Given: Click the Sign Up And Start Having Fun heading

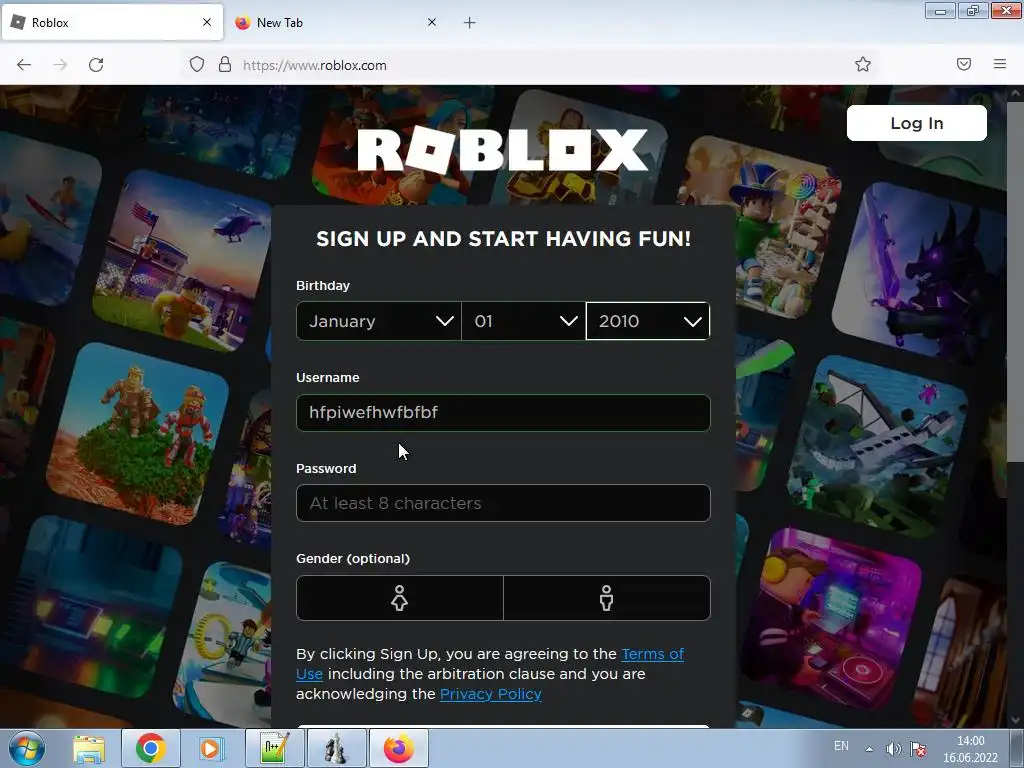Looking at the screenshot, I should [503, 239].
